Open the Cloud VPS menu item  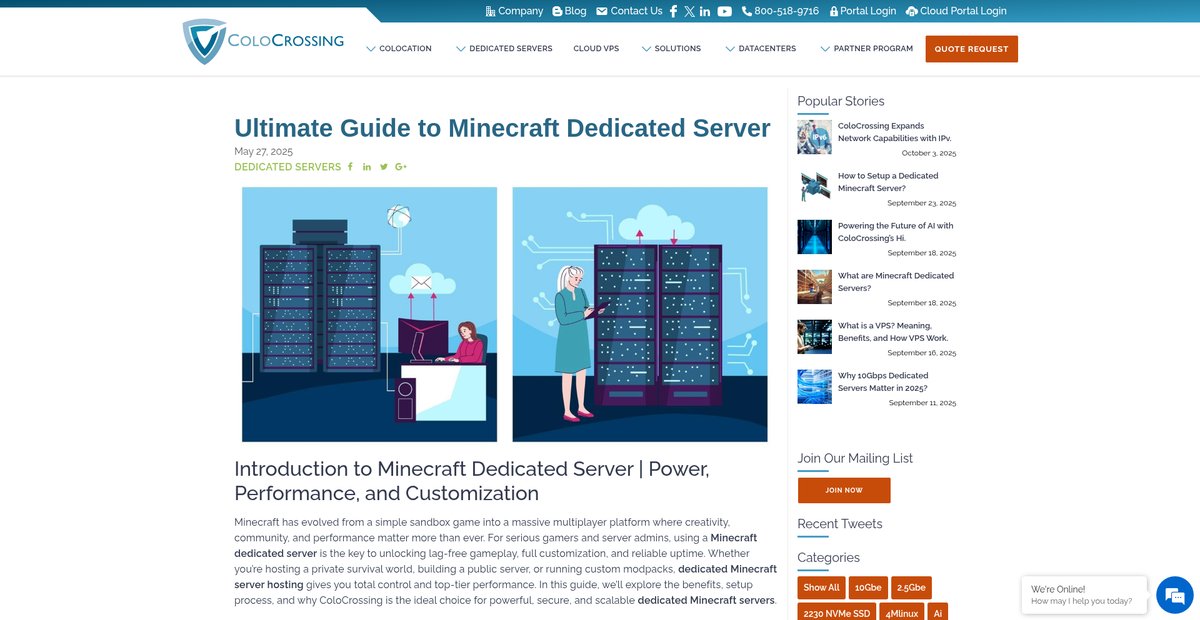tap(596, 48)
